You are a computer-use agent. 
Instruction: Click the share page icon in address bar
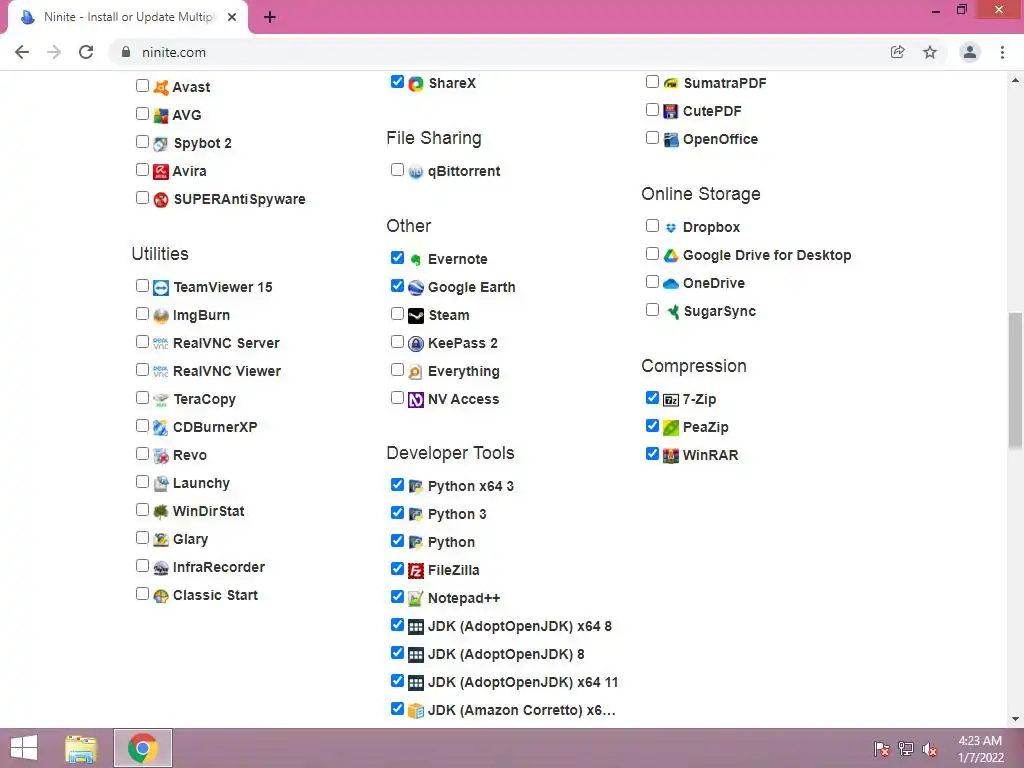point(897,52)
